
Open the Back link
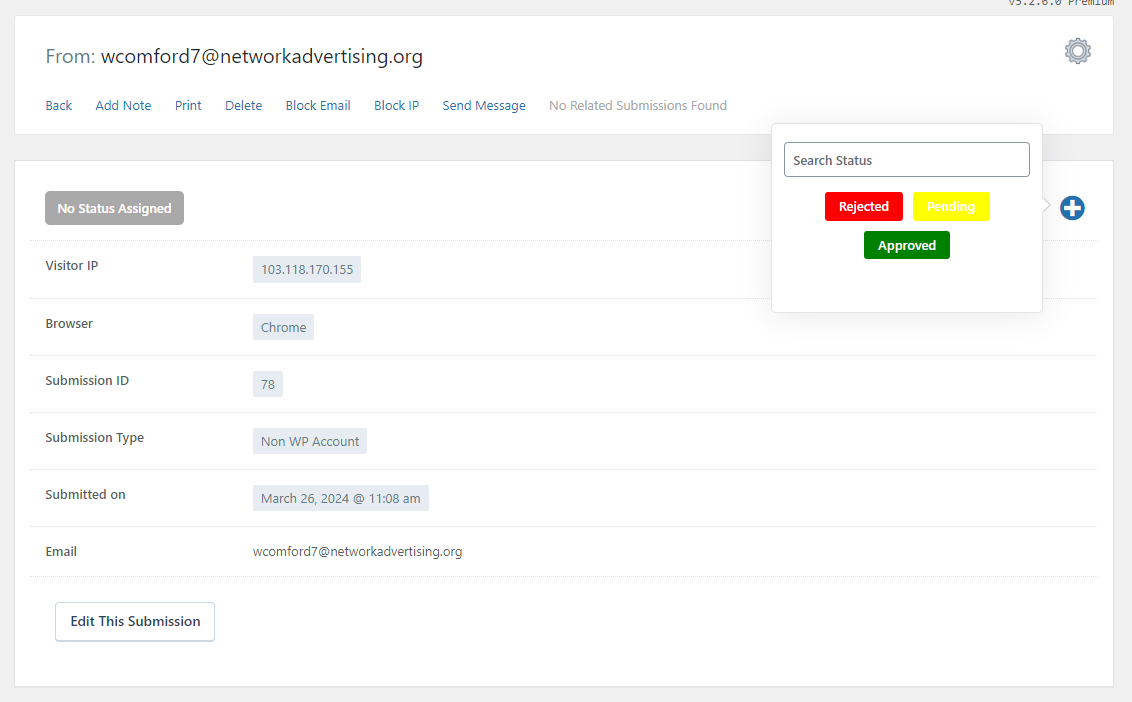click(58, 105)
